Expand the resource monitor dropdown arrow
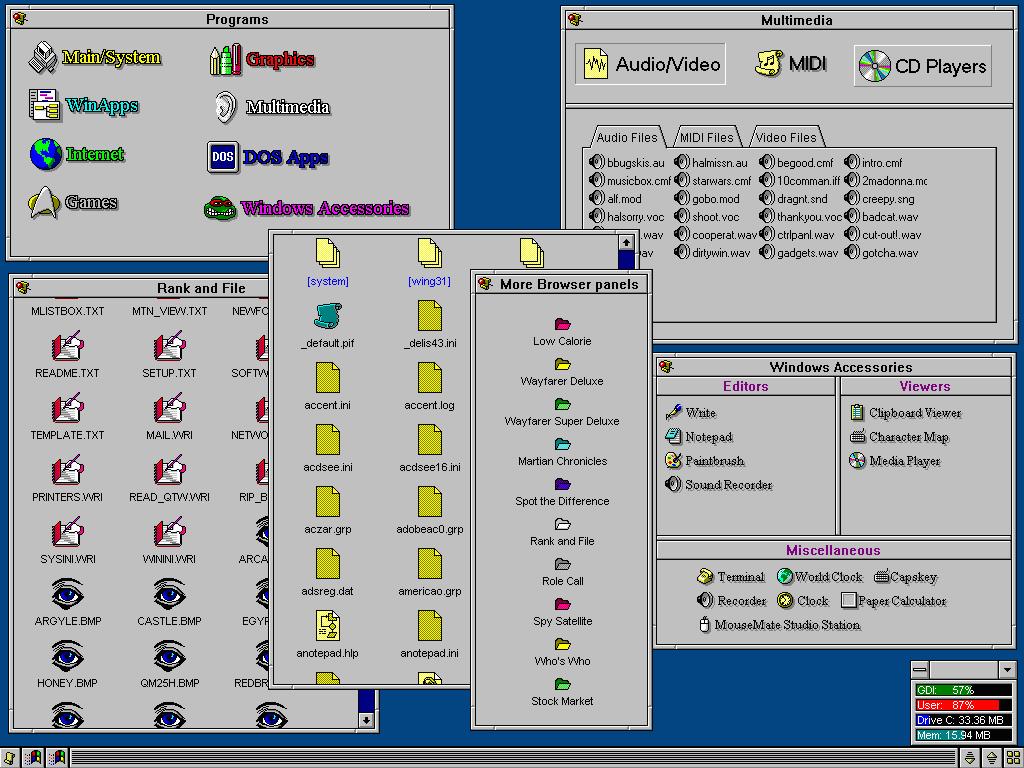This screenshot has height=768, width=1024. 1007,670
